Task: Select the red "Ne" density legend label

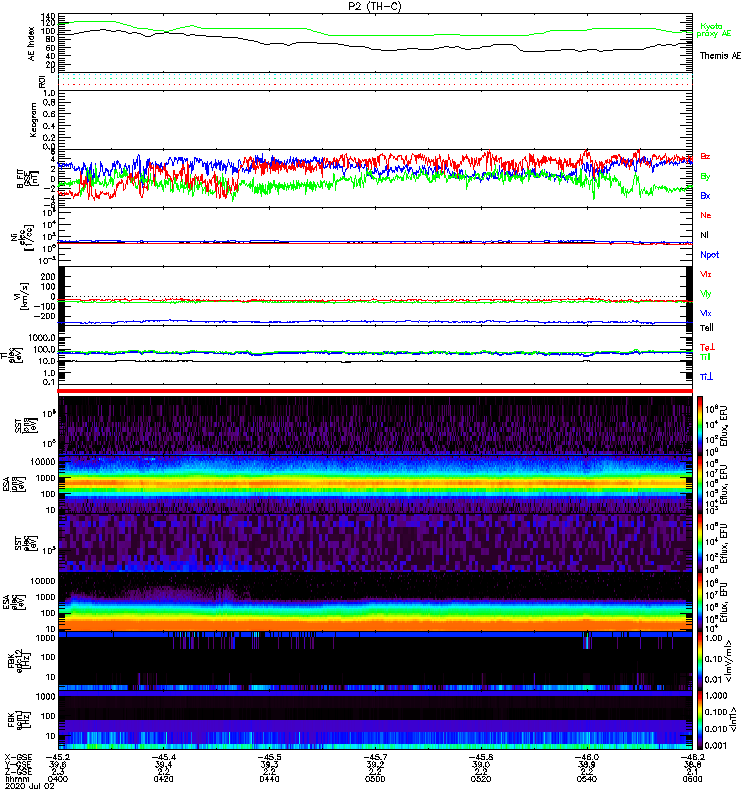Action: 706,215
